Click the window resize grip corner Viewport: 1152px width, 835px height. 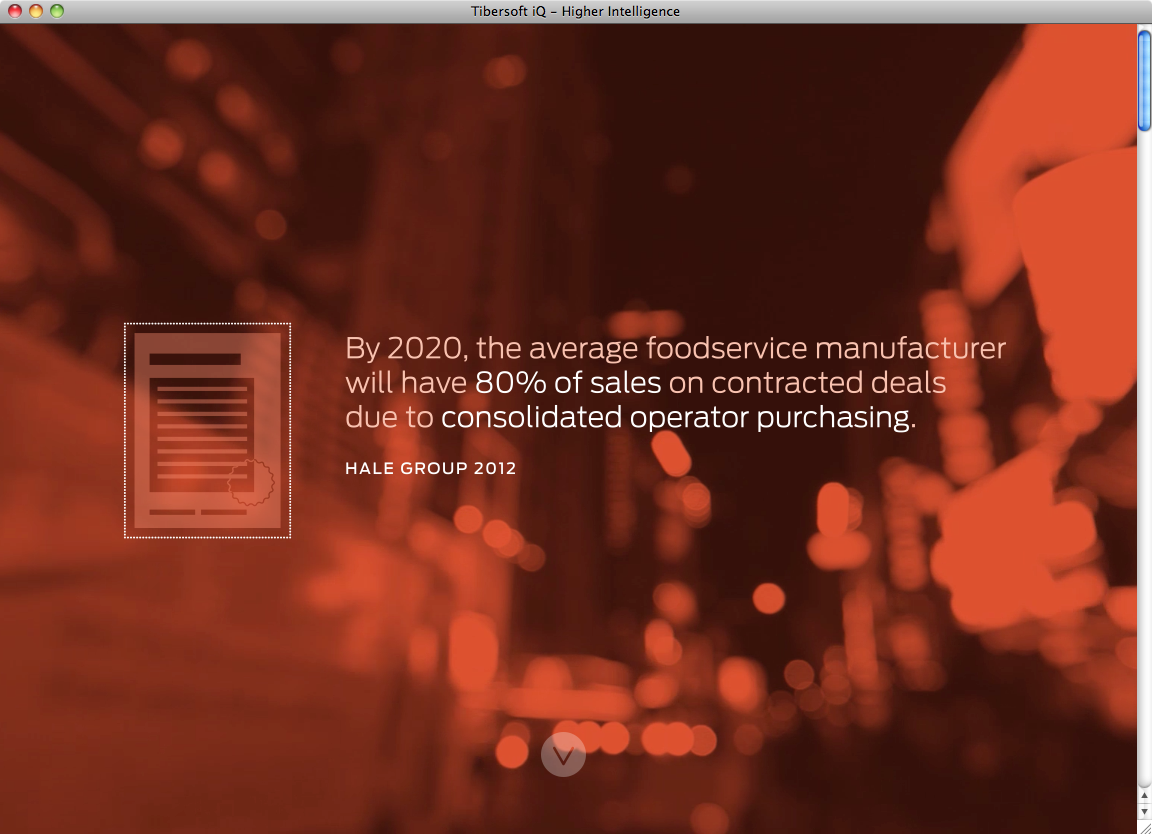1144,827
